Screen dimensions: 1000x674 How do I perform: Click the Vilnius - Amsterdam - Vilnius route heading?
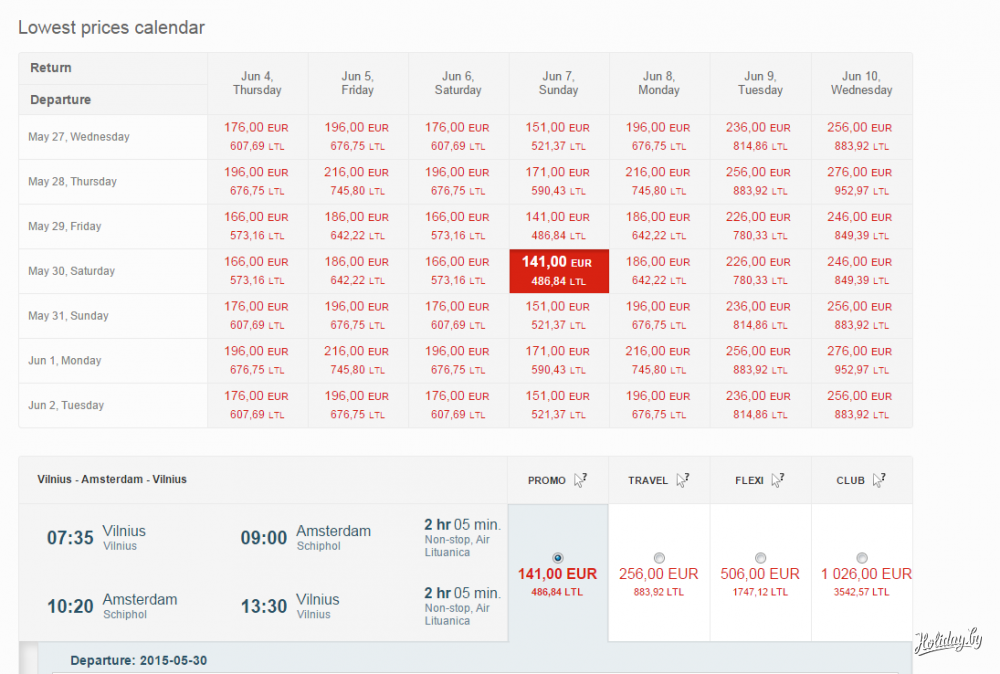tap(112, 479)
